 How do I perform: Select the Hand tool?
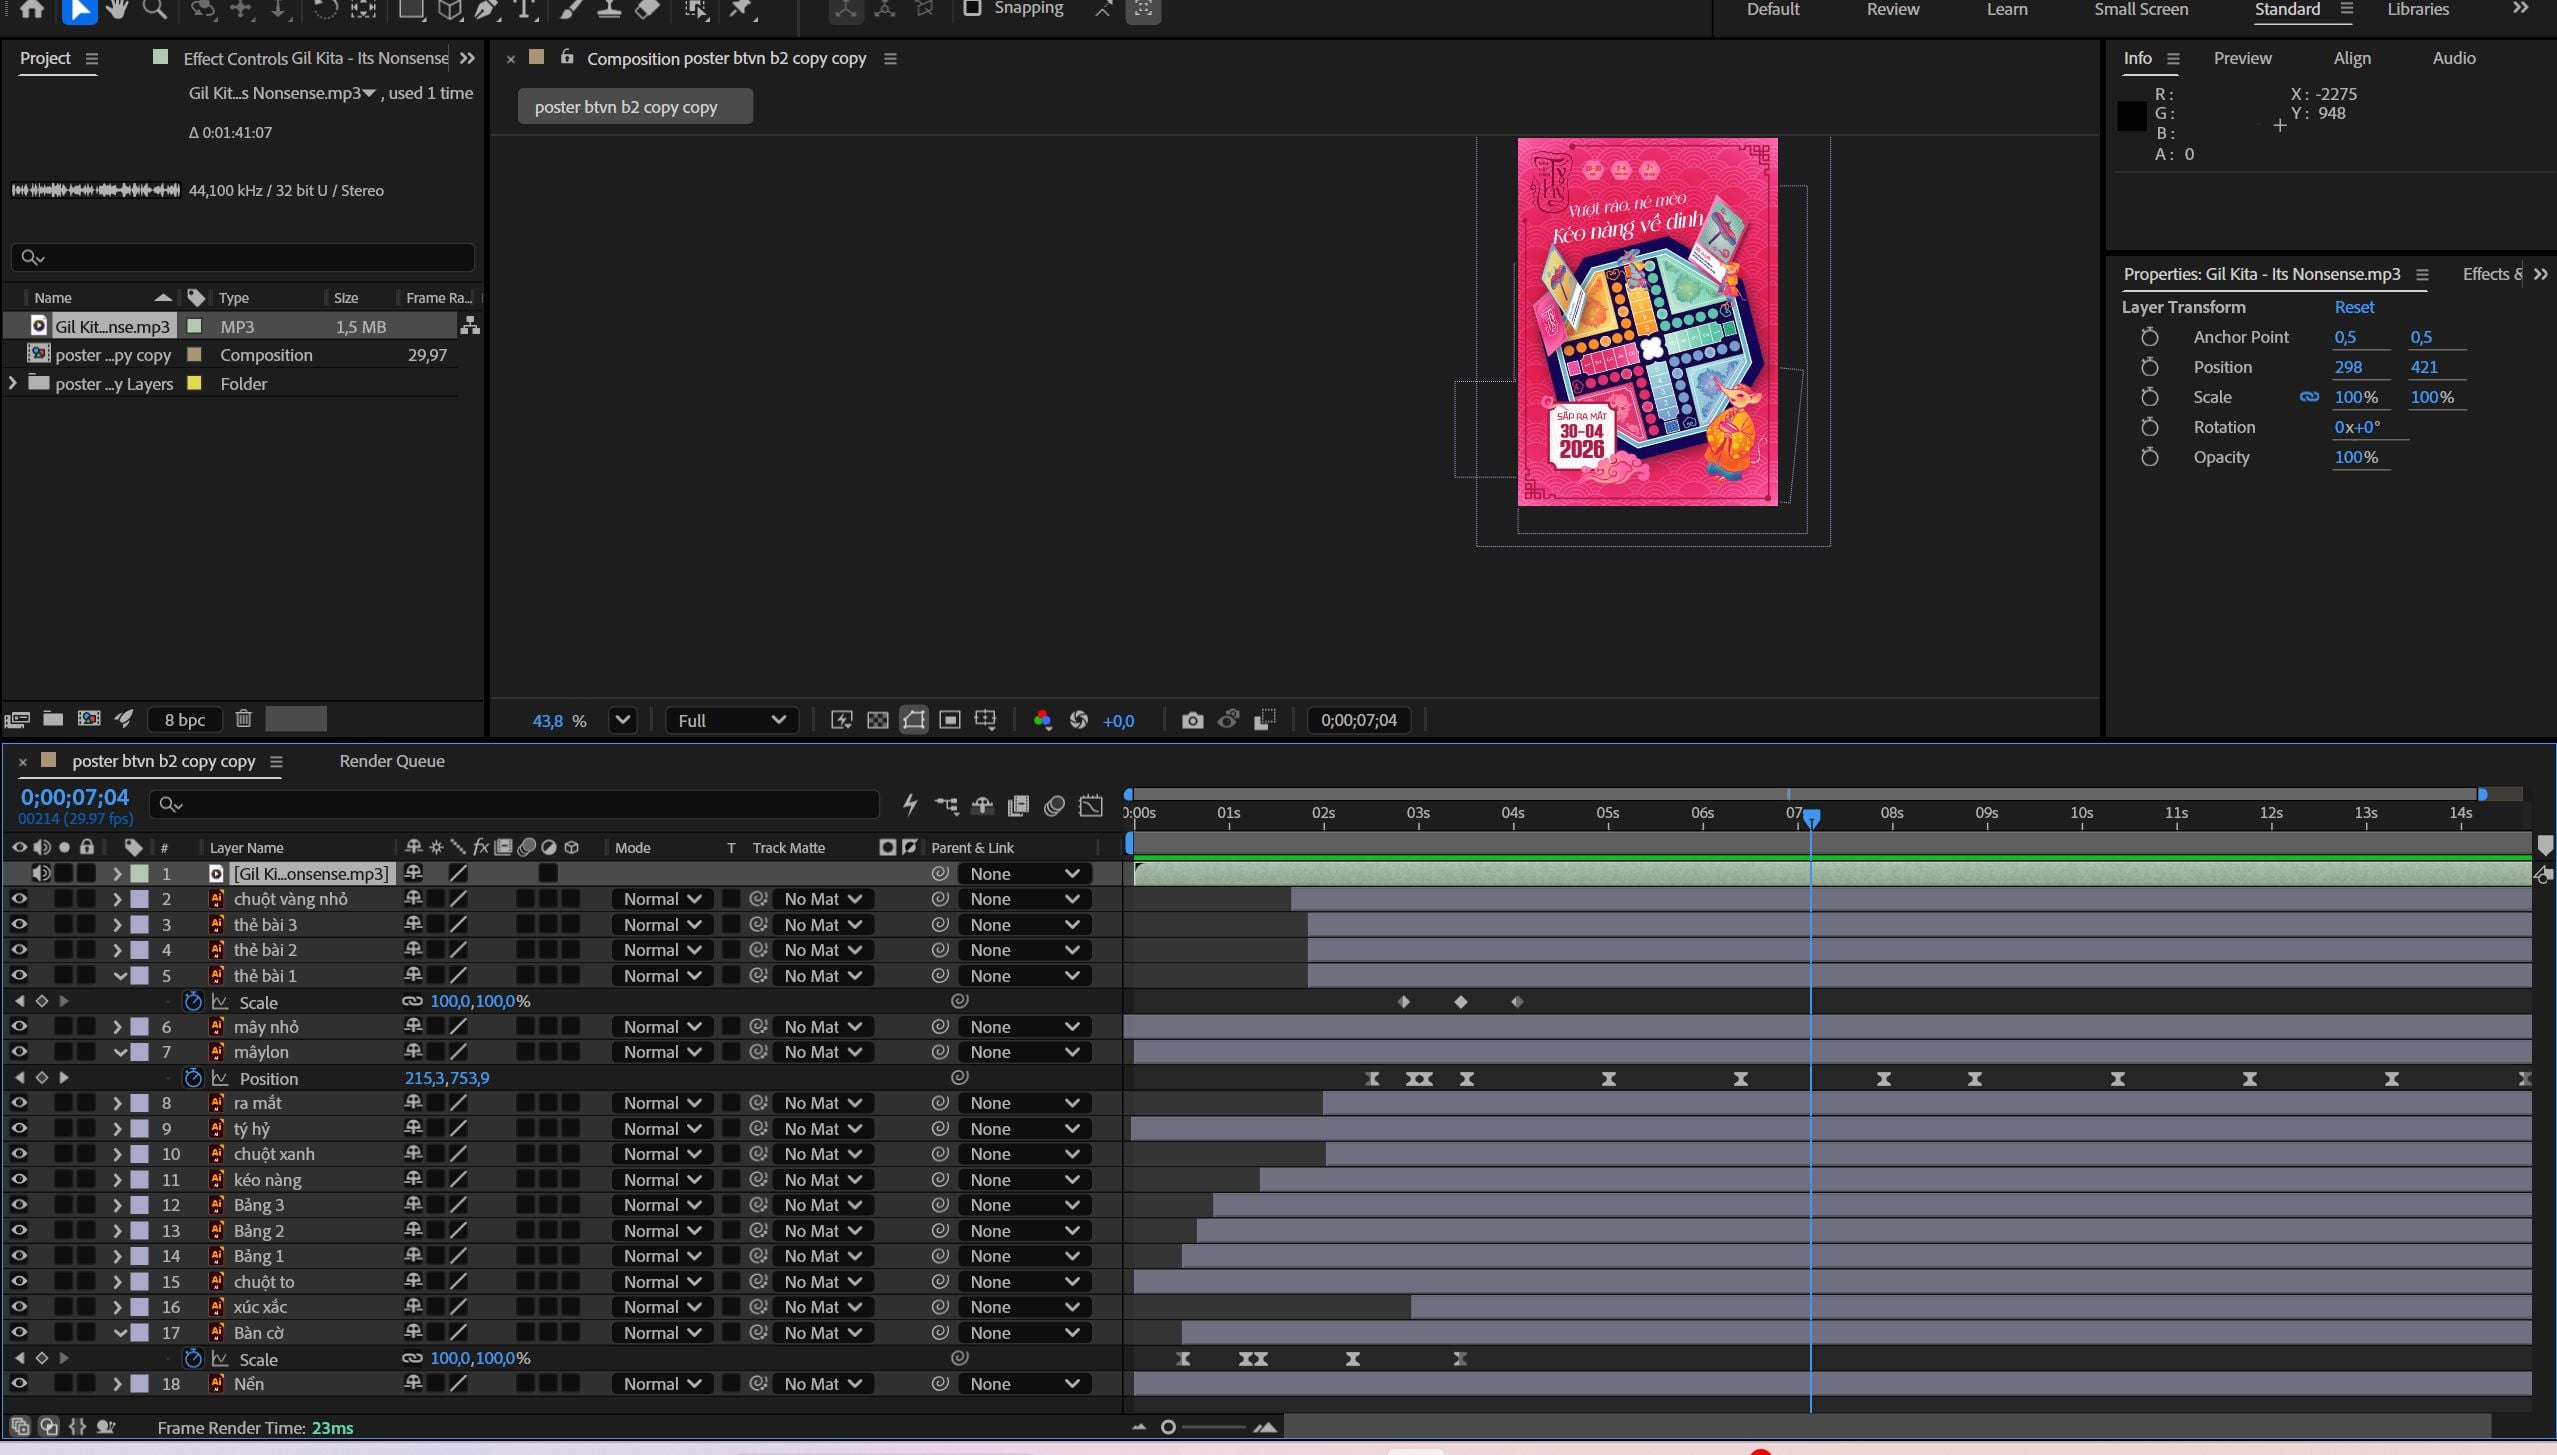118,10
